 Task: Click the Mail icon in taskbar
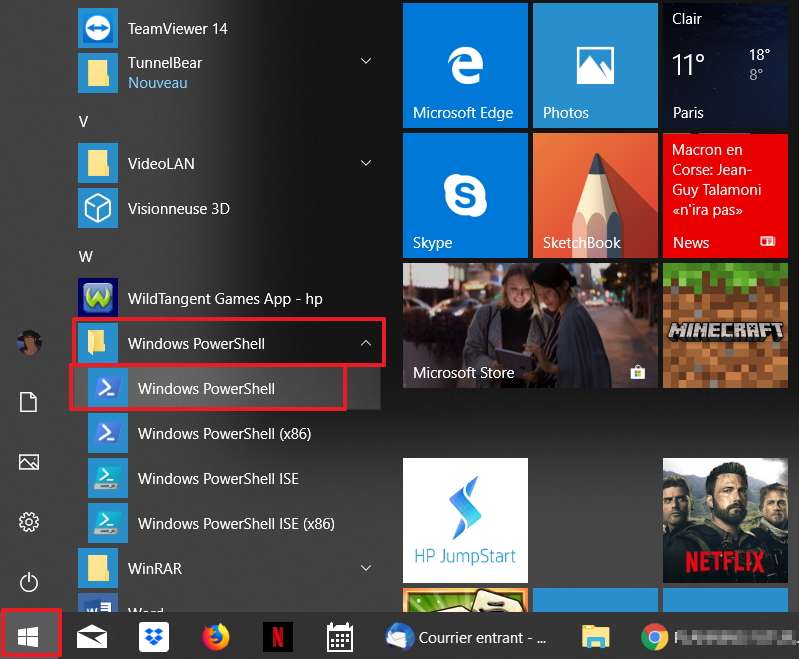tap(92, 636)
